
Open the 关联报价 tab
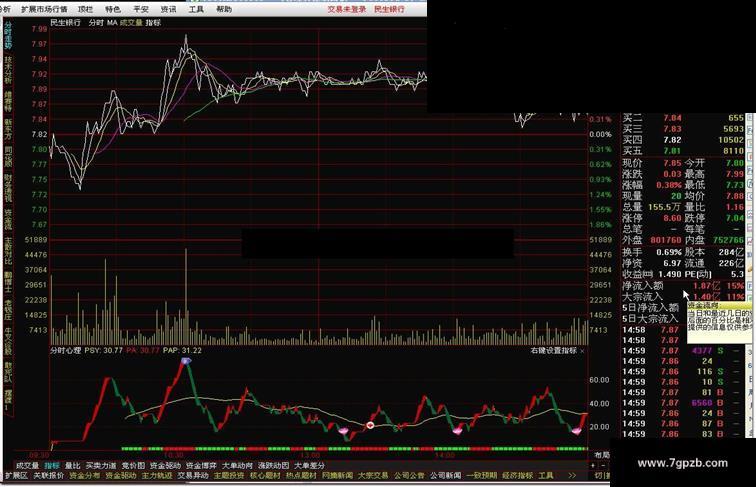pyautogui.click(x=48, y=476)
